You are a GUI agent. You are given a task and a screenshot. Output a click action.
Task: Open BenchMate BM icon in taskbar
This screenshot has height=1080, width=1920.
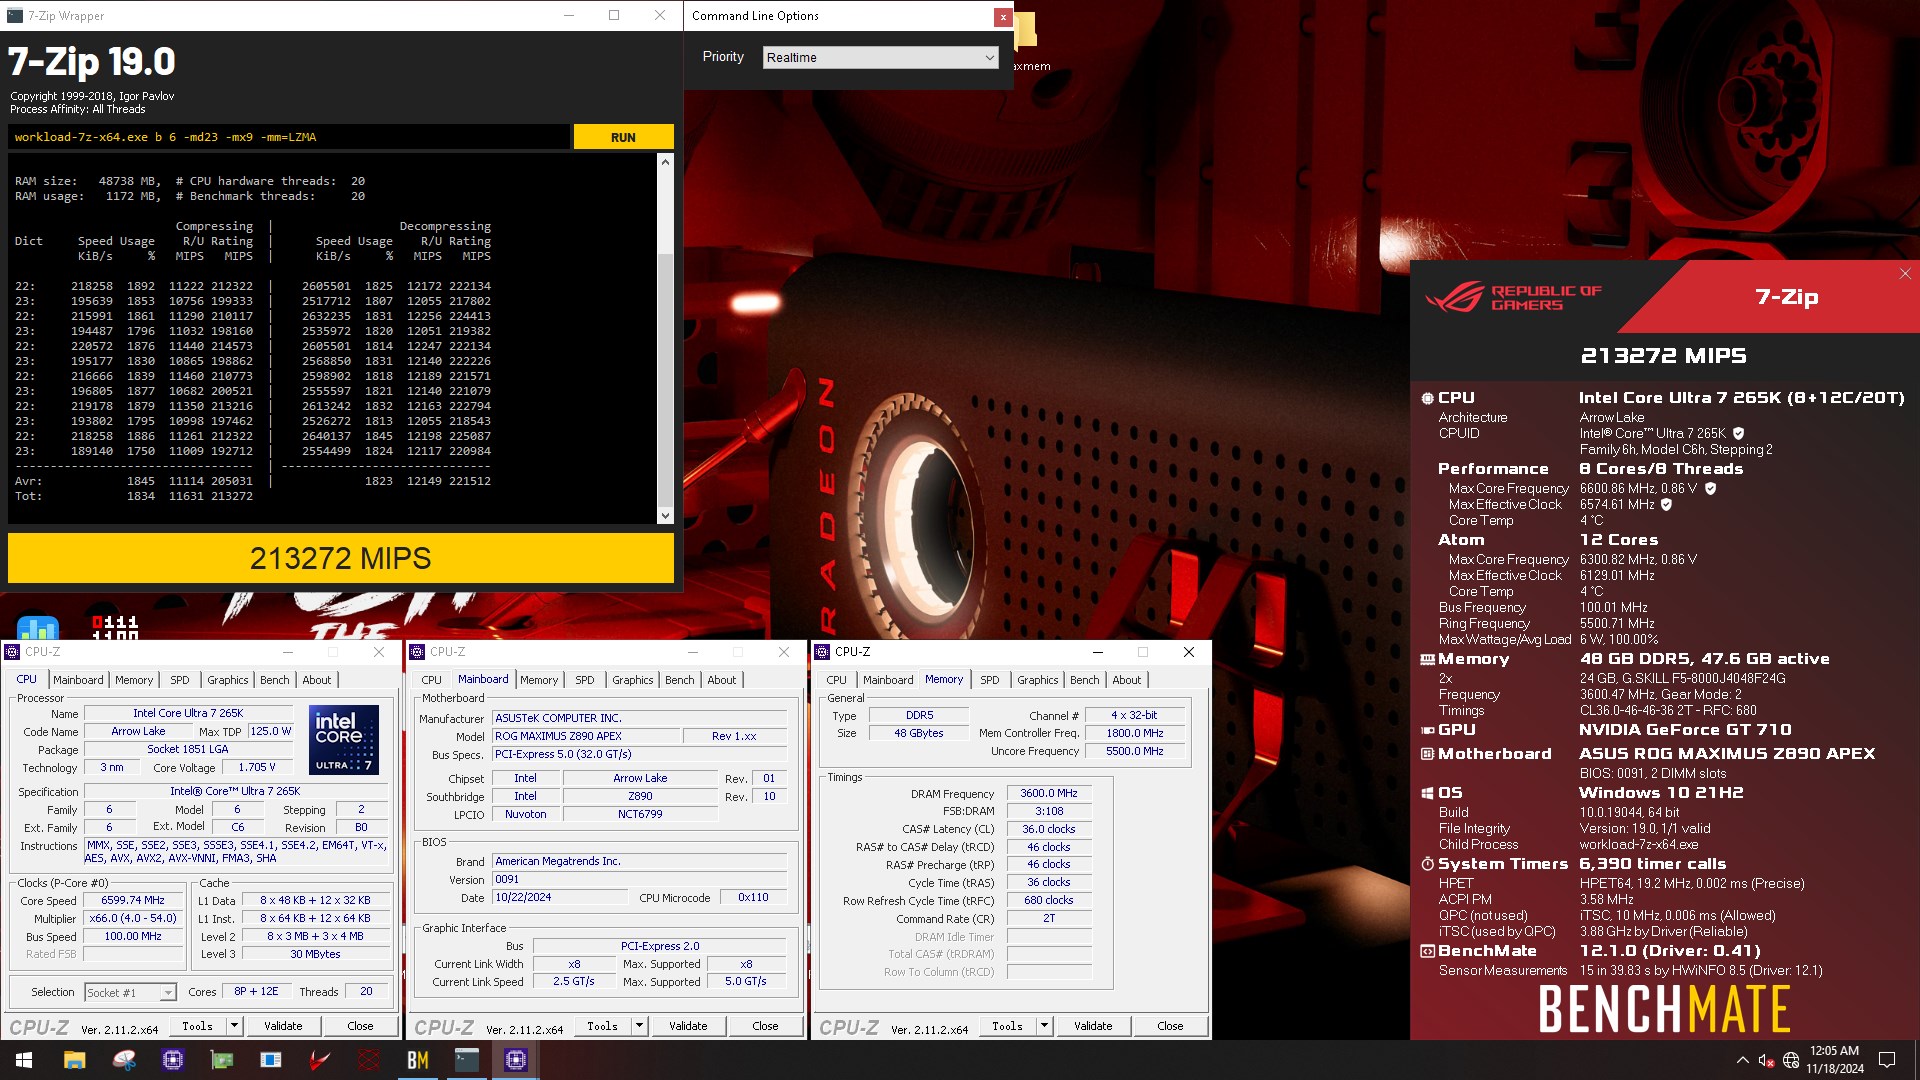tap(418, 1060)
